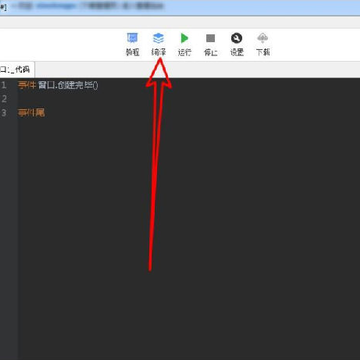The width and height of the screenshot is (360, 360).
Task: Click the 事件尾 line in the editor
Action: pyautogui.click(x=31, y=113)
